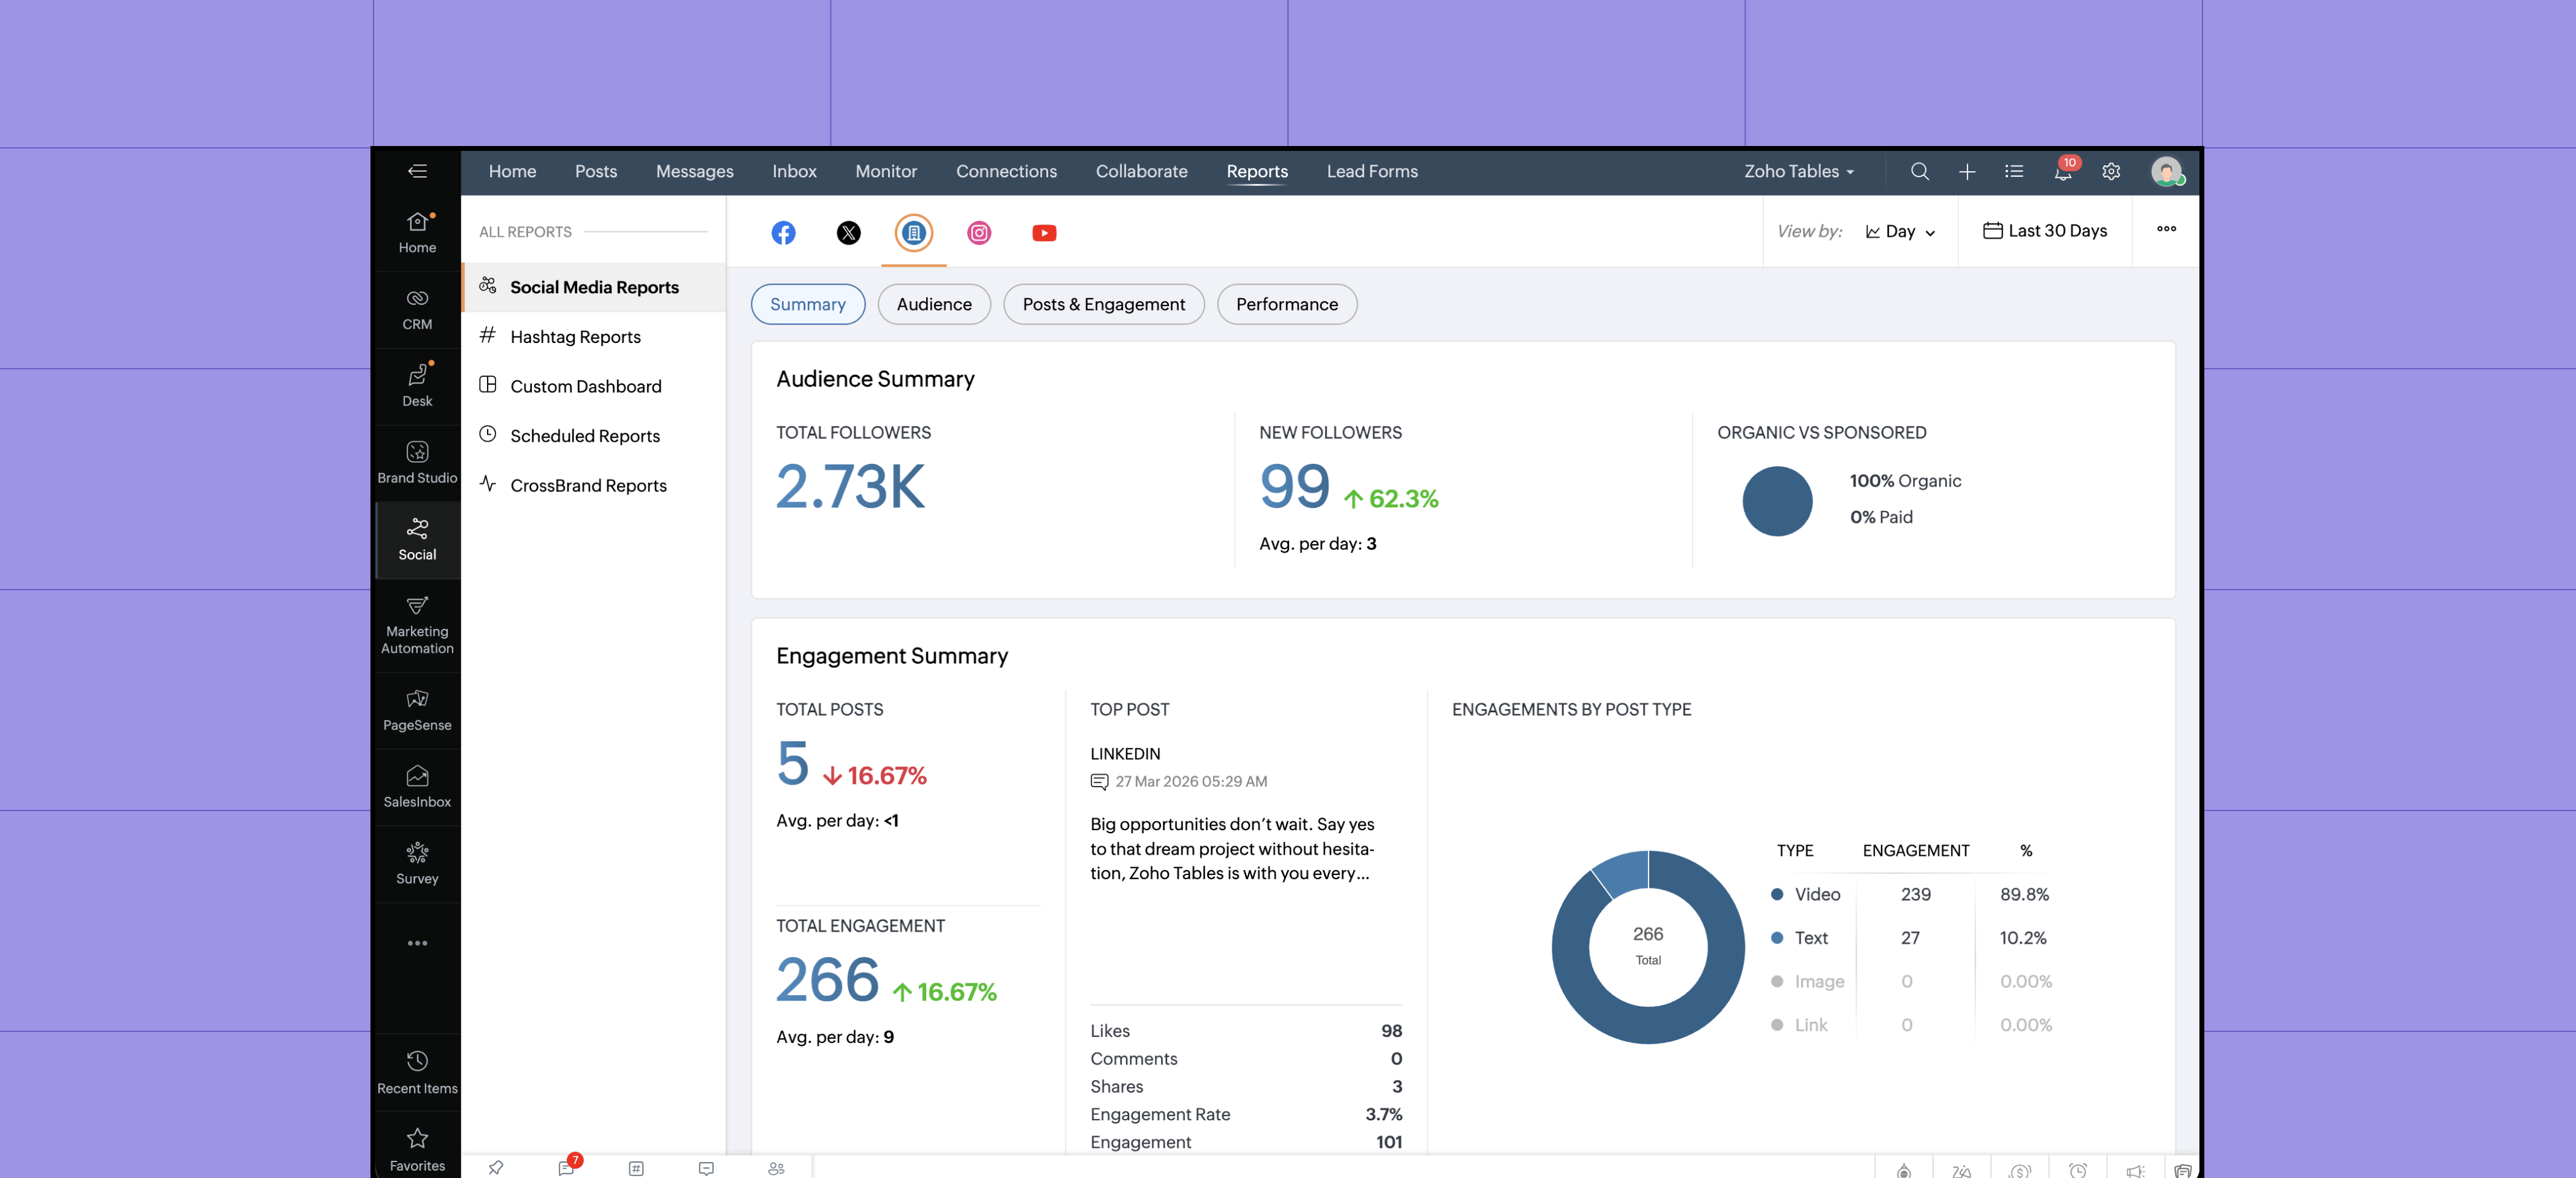Image resolution: width=2576 pixels, height=1178 pixels.
Task: Select the Facebook report icon
Action: pyautogui.click(x=784, y=233)
